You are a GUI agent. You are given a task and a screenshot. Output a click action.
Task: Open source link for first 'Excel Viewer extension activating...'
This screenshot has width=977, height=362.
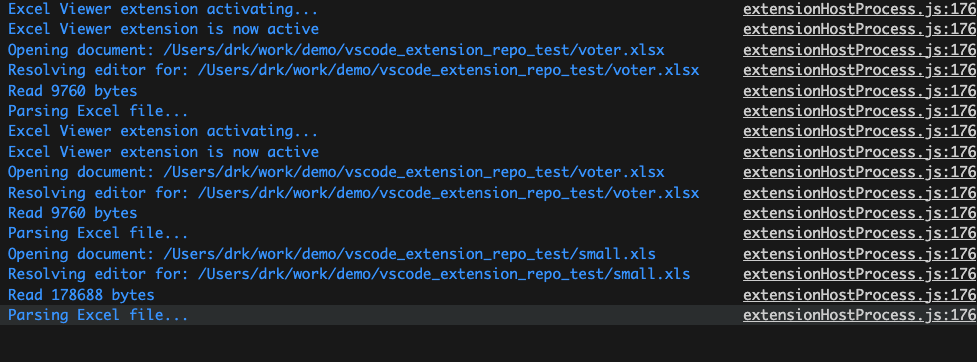pos(860,9)
